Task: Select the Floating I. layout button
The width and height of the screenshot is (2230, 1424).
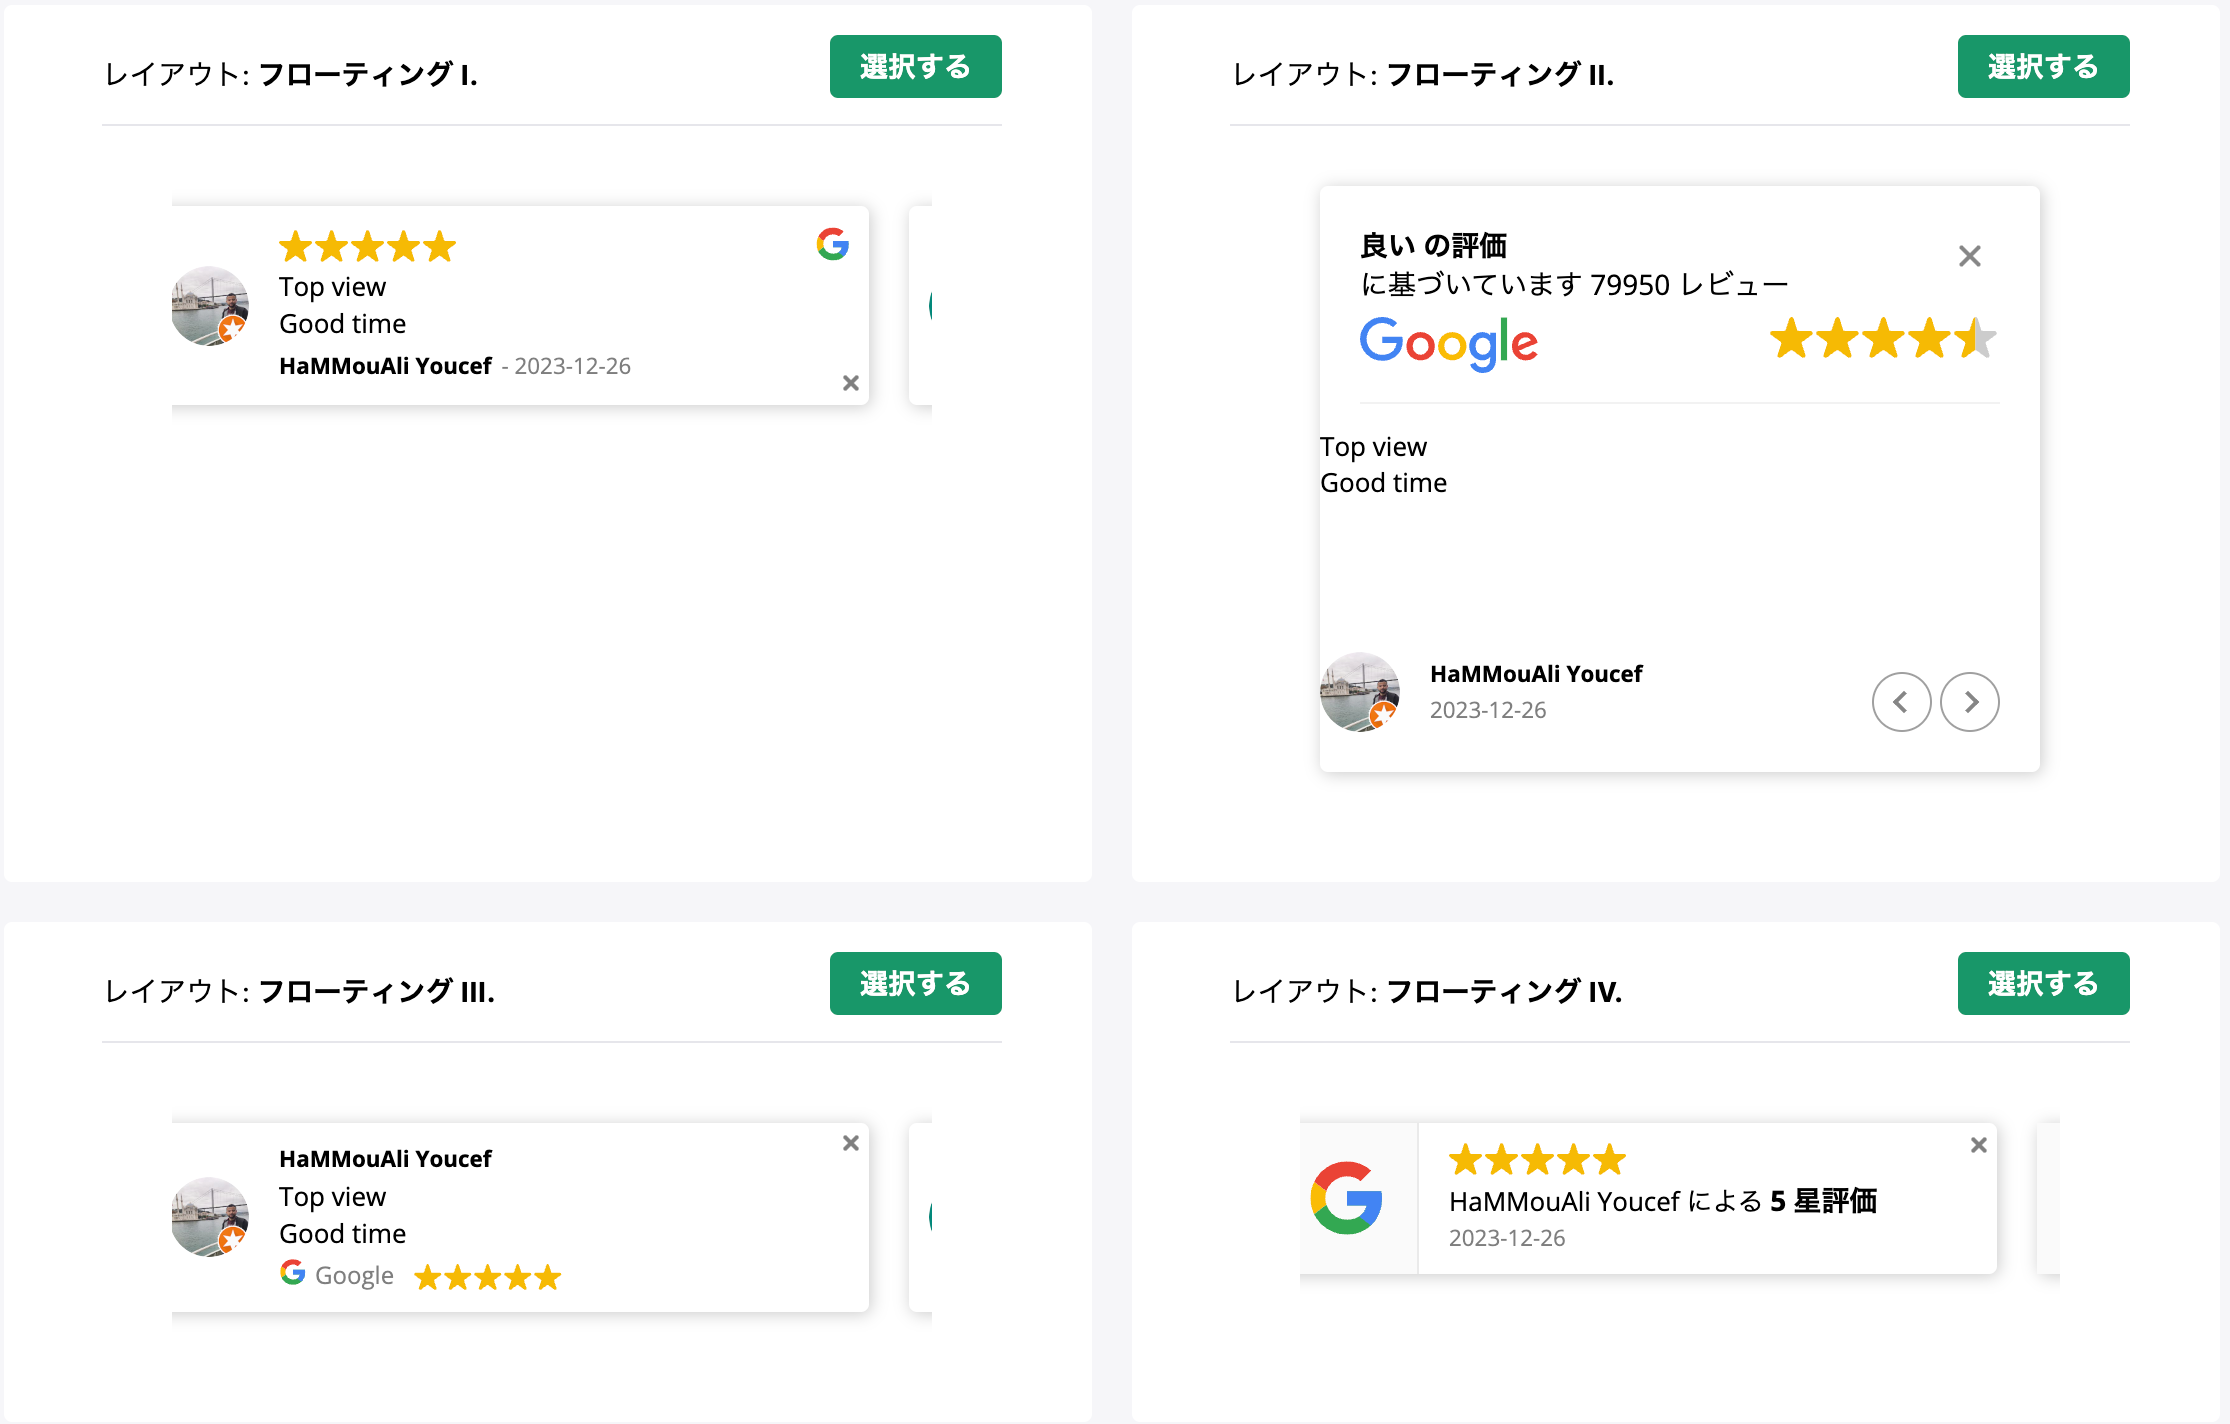Action: click(915, 67)
